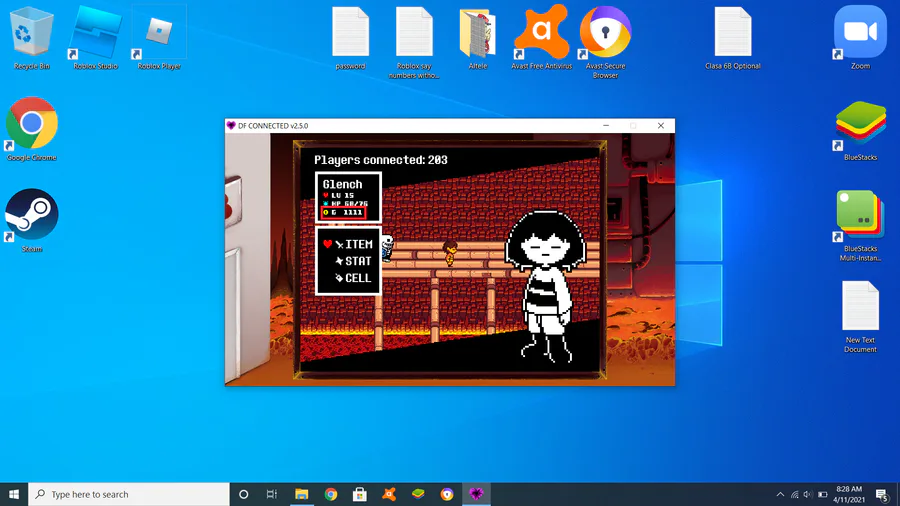Select the Clasa 6B Optional file
The image size is (900, 506).
[733, 37]
